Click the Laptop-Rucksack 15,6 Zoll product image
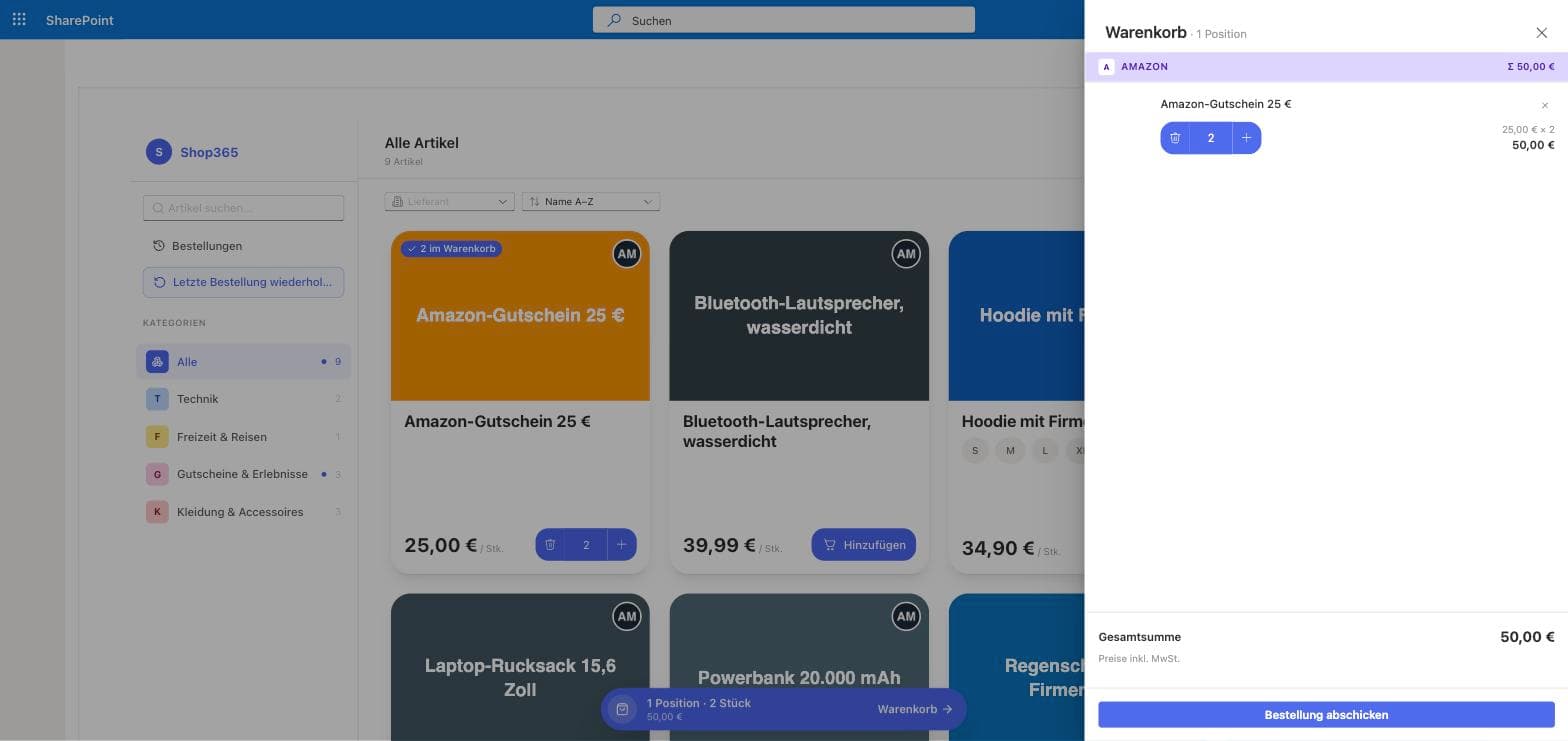Image resolution: width=1568 pixels, height=741 pixels. 520,668
